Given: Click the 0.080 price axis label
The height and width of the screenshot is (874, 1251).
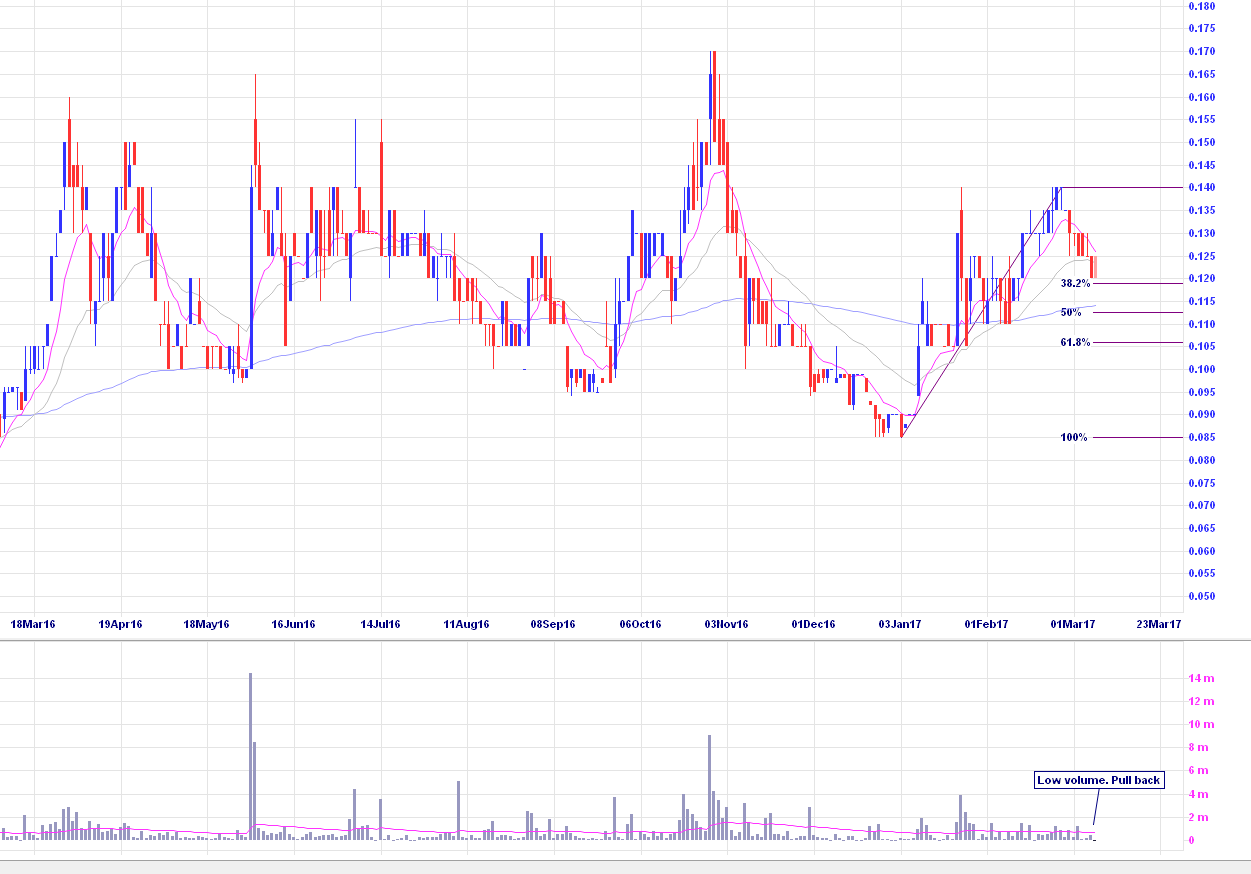Looking at the screenshot, I should (1201, 460).
